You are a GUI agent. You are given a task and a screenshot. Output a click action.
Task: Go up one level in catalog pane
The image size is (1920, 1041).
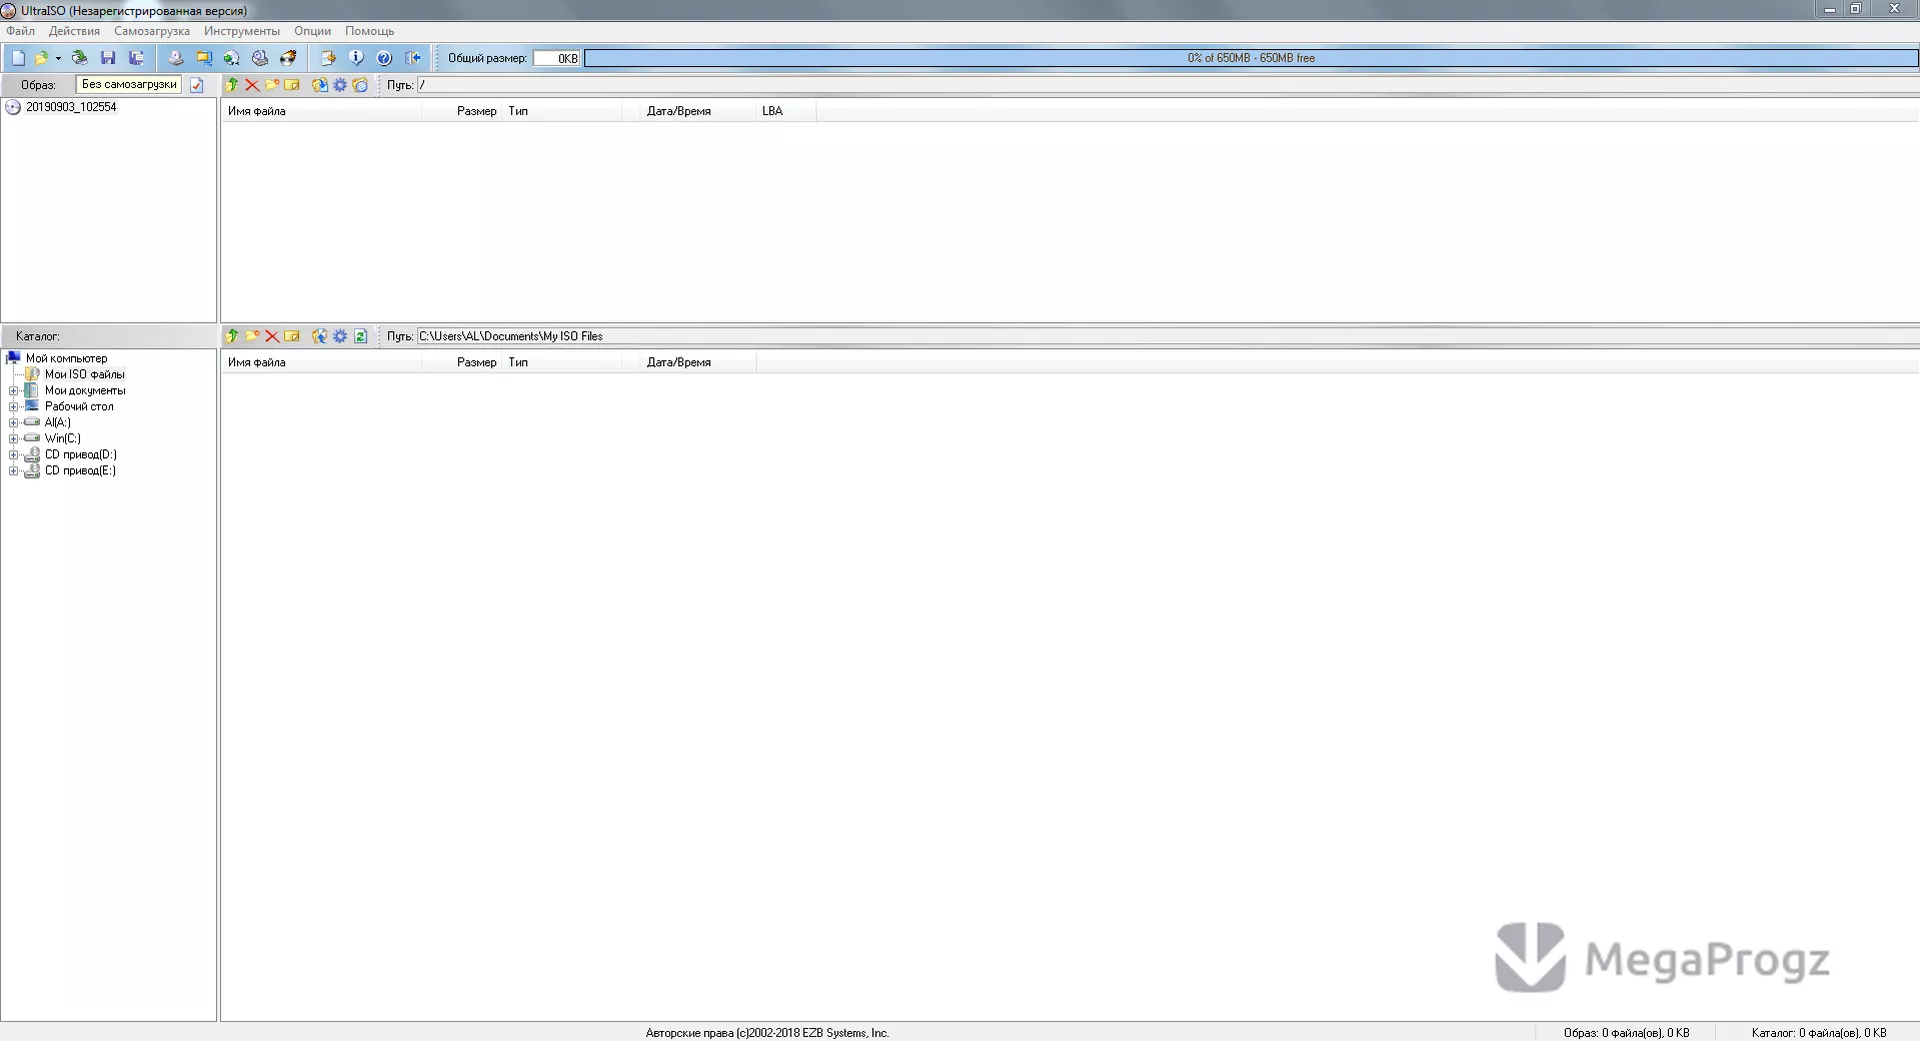click(x=232, y=336)
